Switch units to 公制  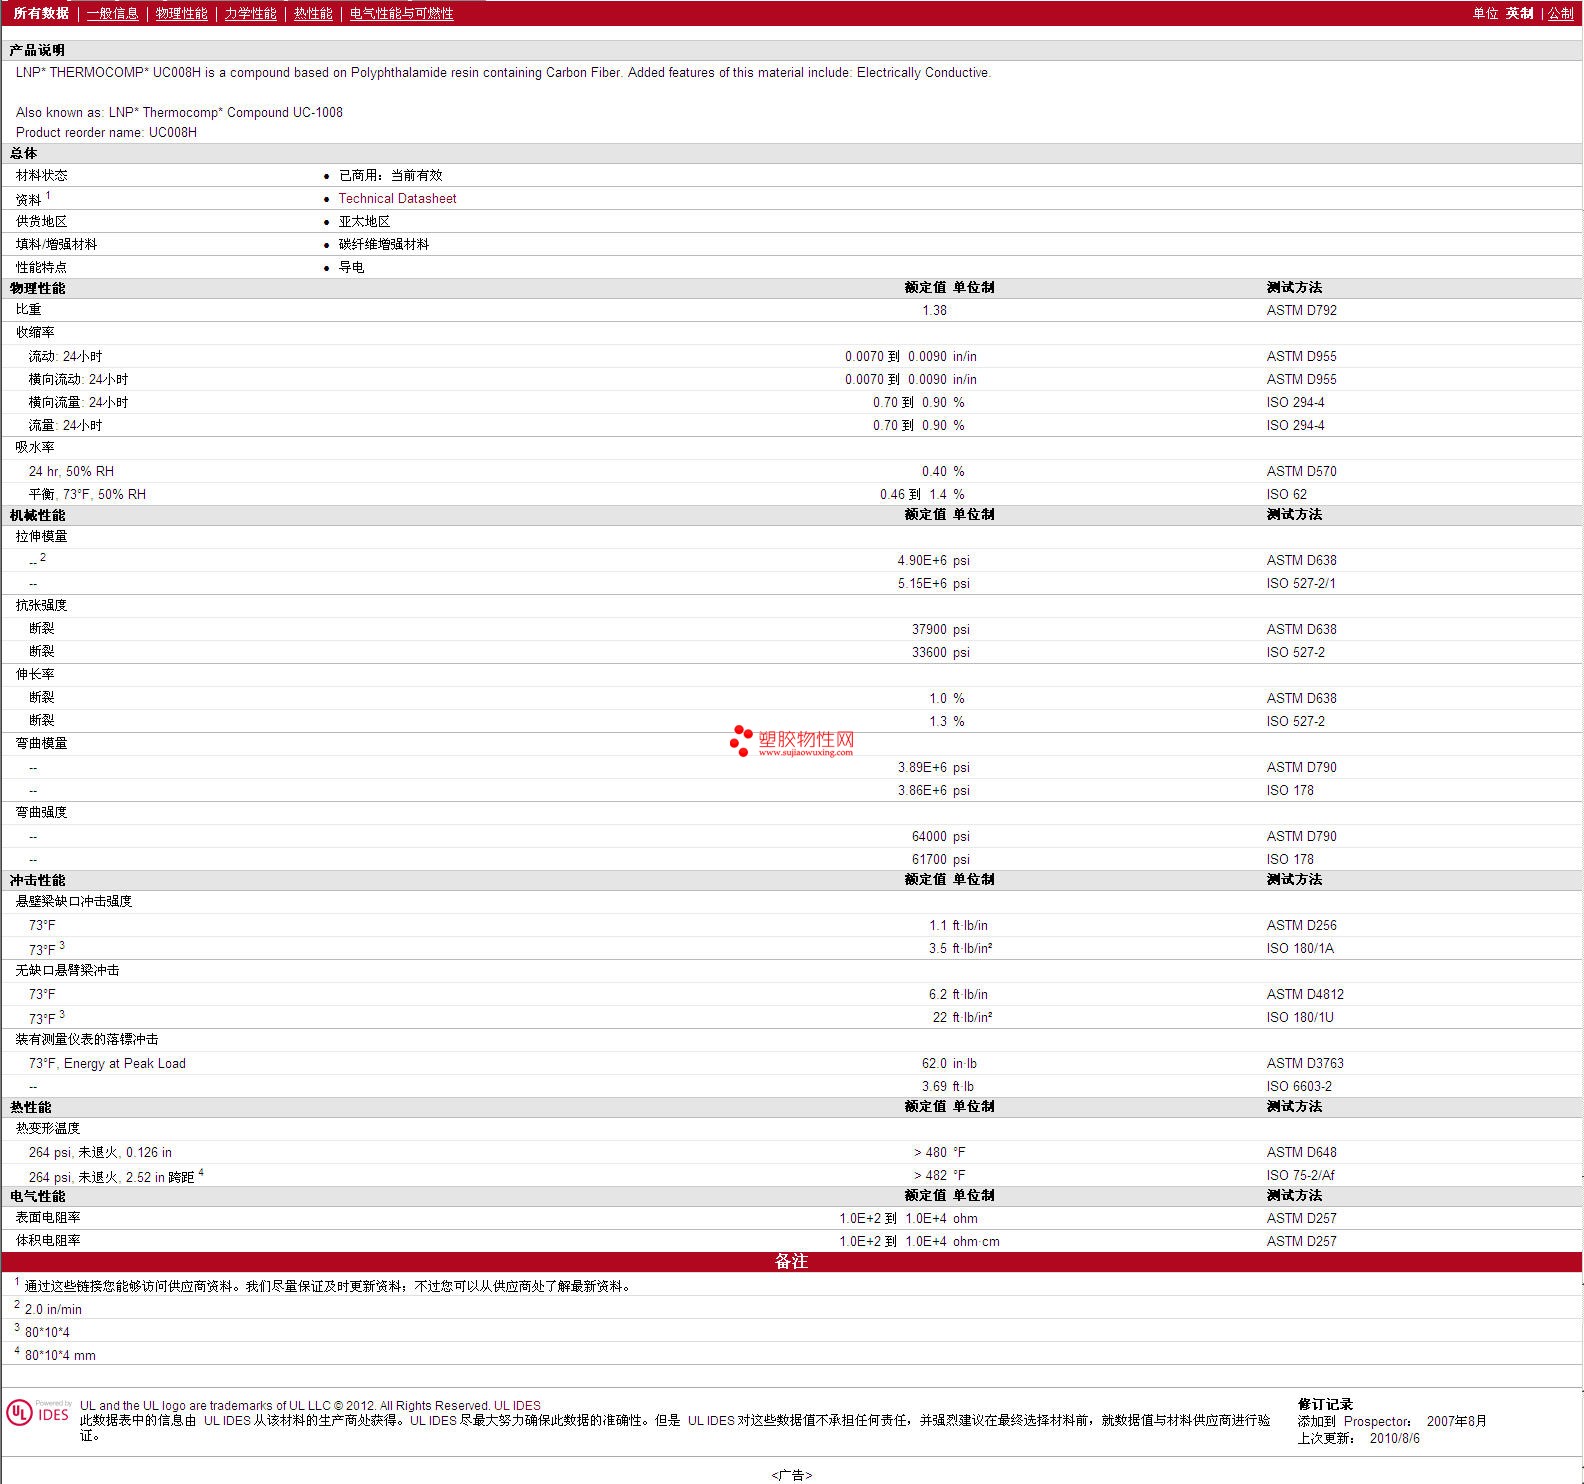[1560, 13]
